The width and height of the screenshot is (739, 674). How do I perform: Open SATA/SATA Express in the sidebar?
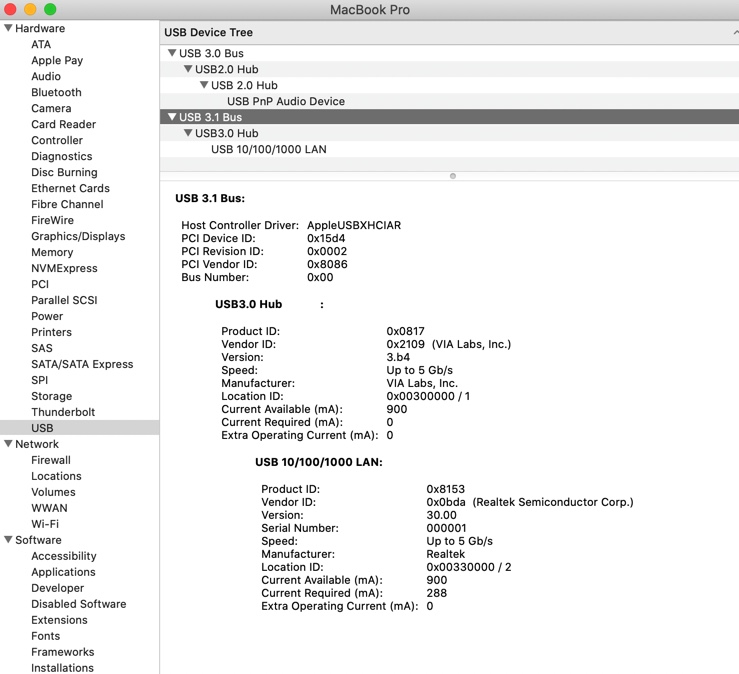(x=82, y=364)
